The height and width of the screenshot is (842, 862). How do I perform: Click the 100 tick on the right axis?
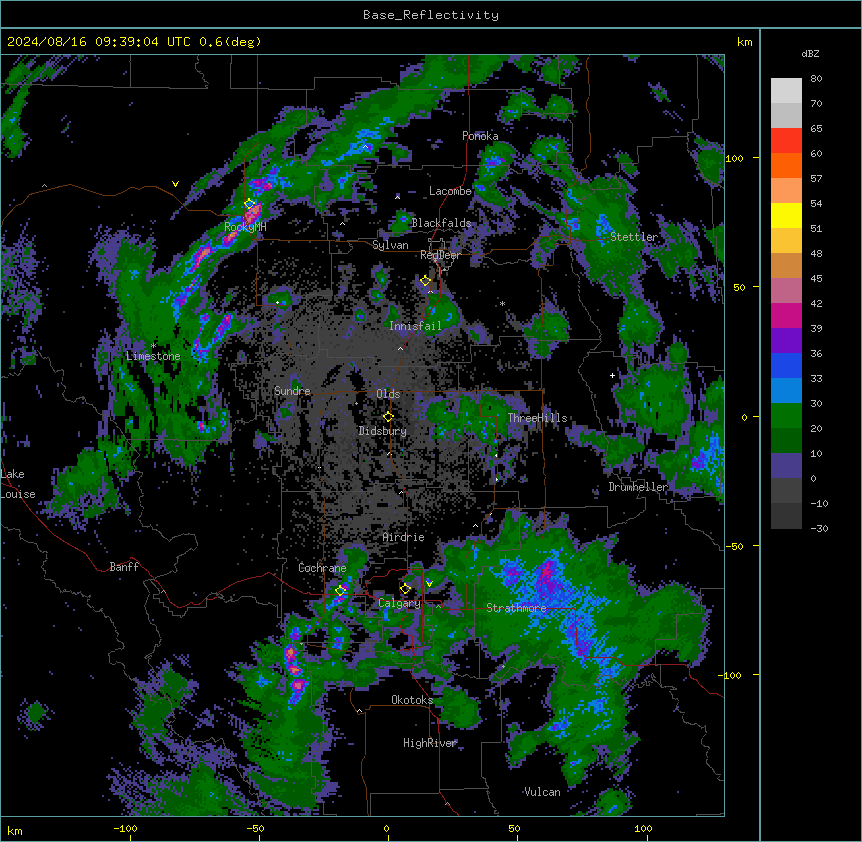[734, 158]
